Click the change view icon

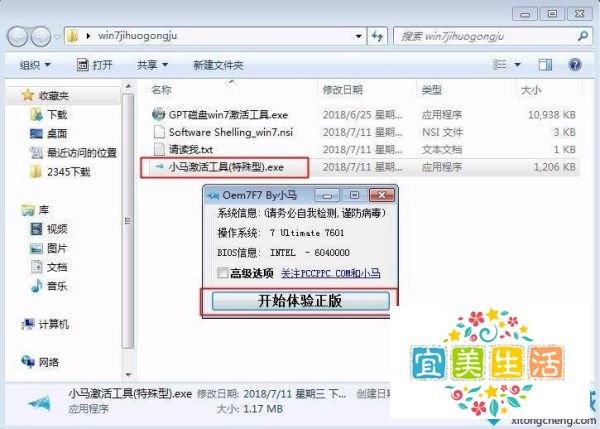(499, 65)
